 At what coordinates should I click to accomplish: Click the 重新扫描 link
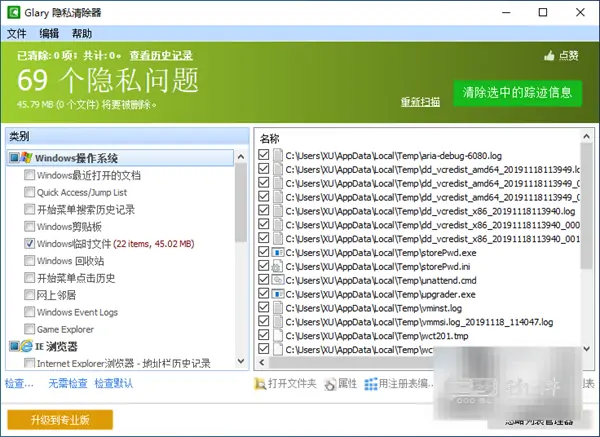[420, 102]
